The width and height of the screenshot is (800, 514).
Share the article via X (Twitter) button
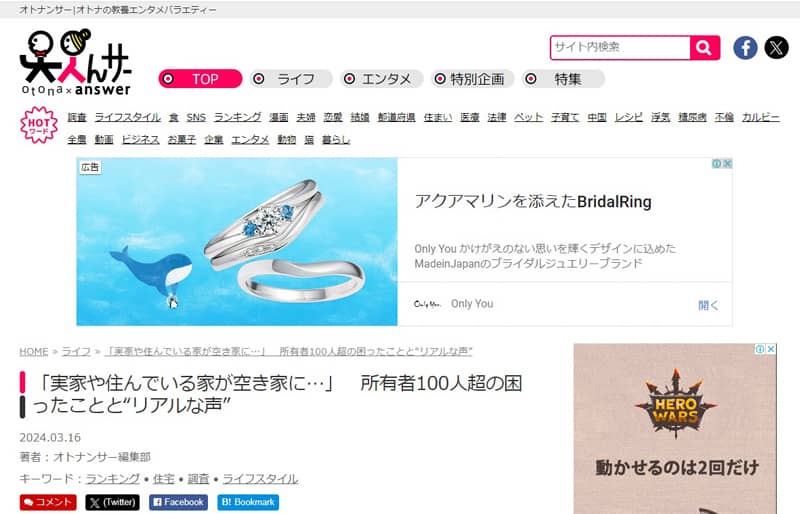click(x=112, y=502)
